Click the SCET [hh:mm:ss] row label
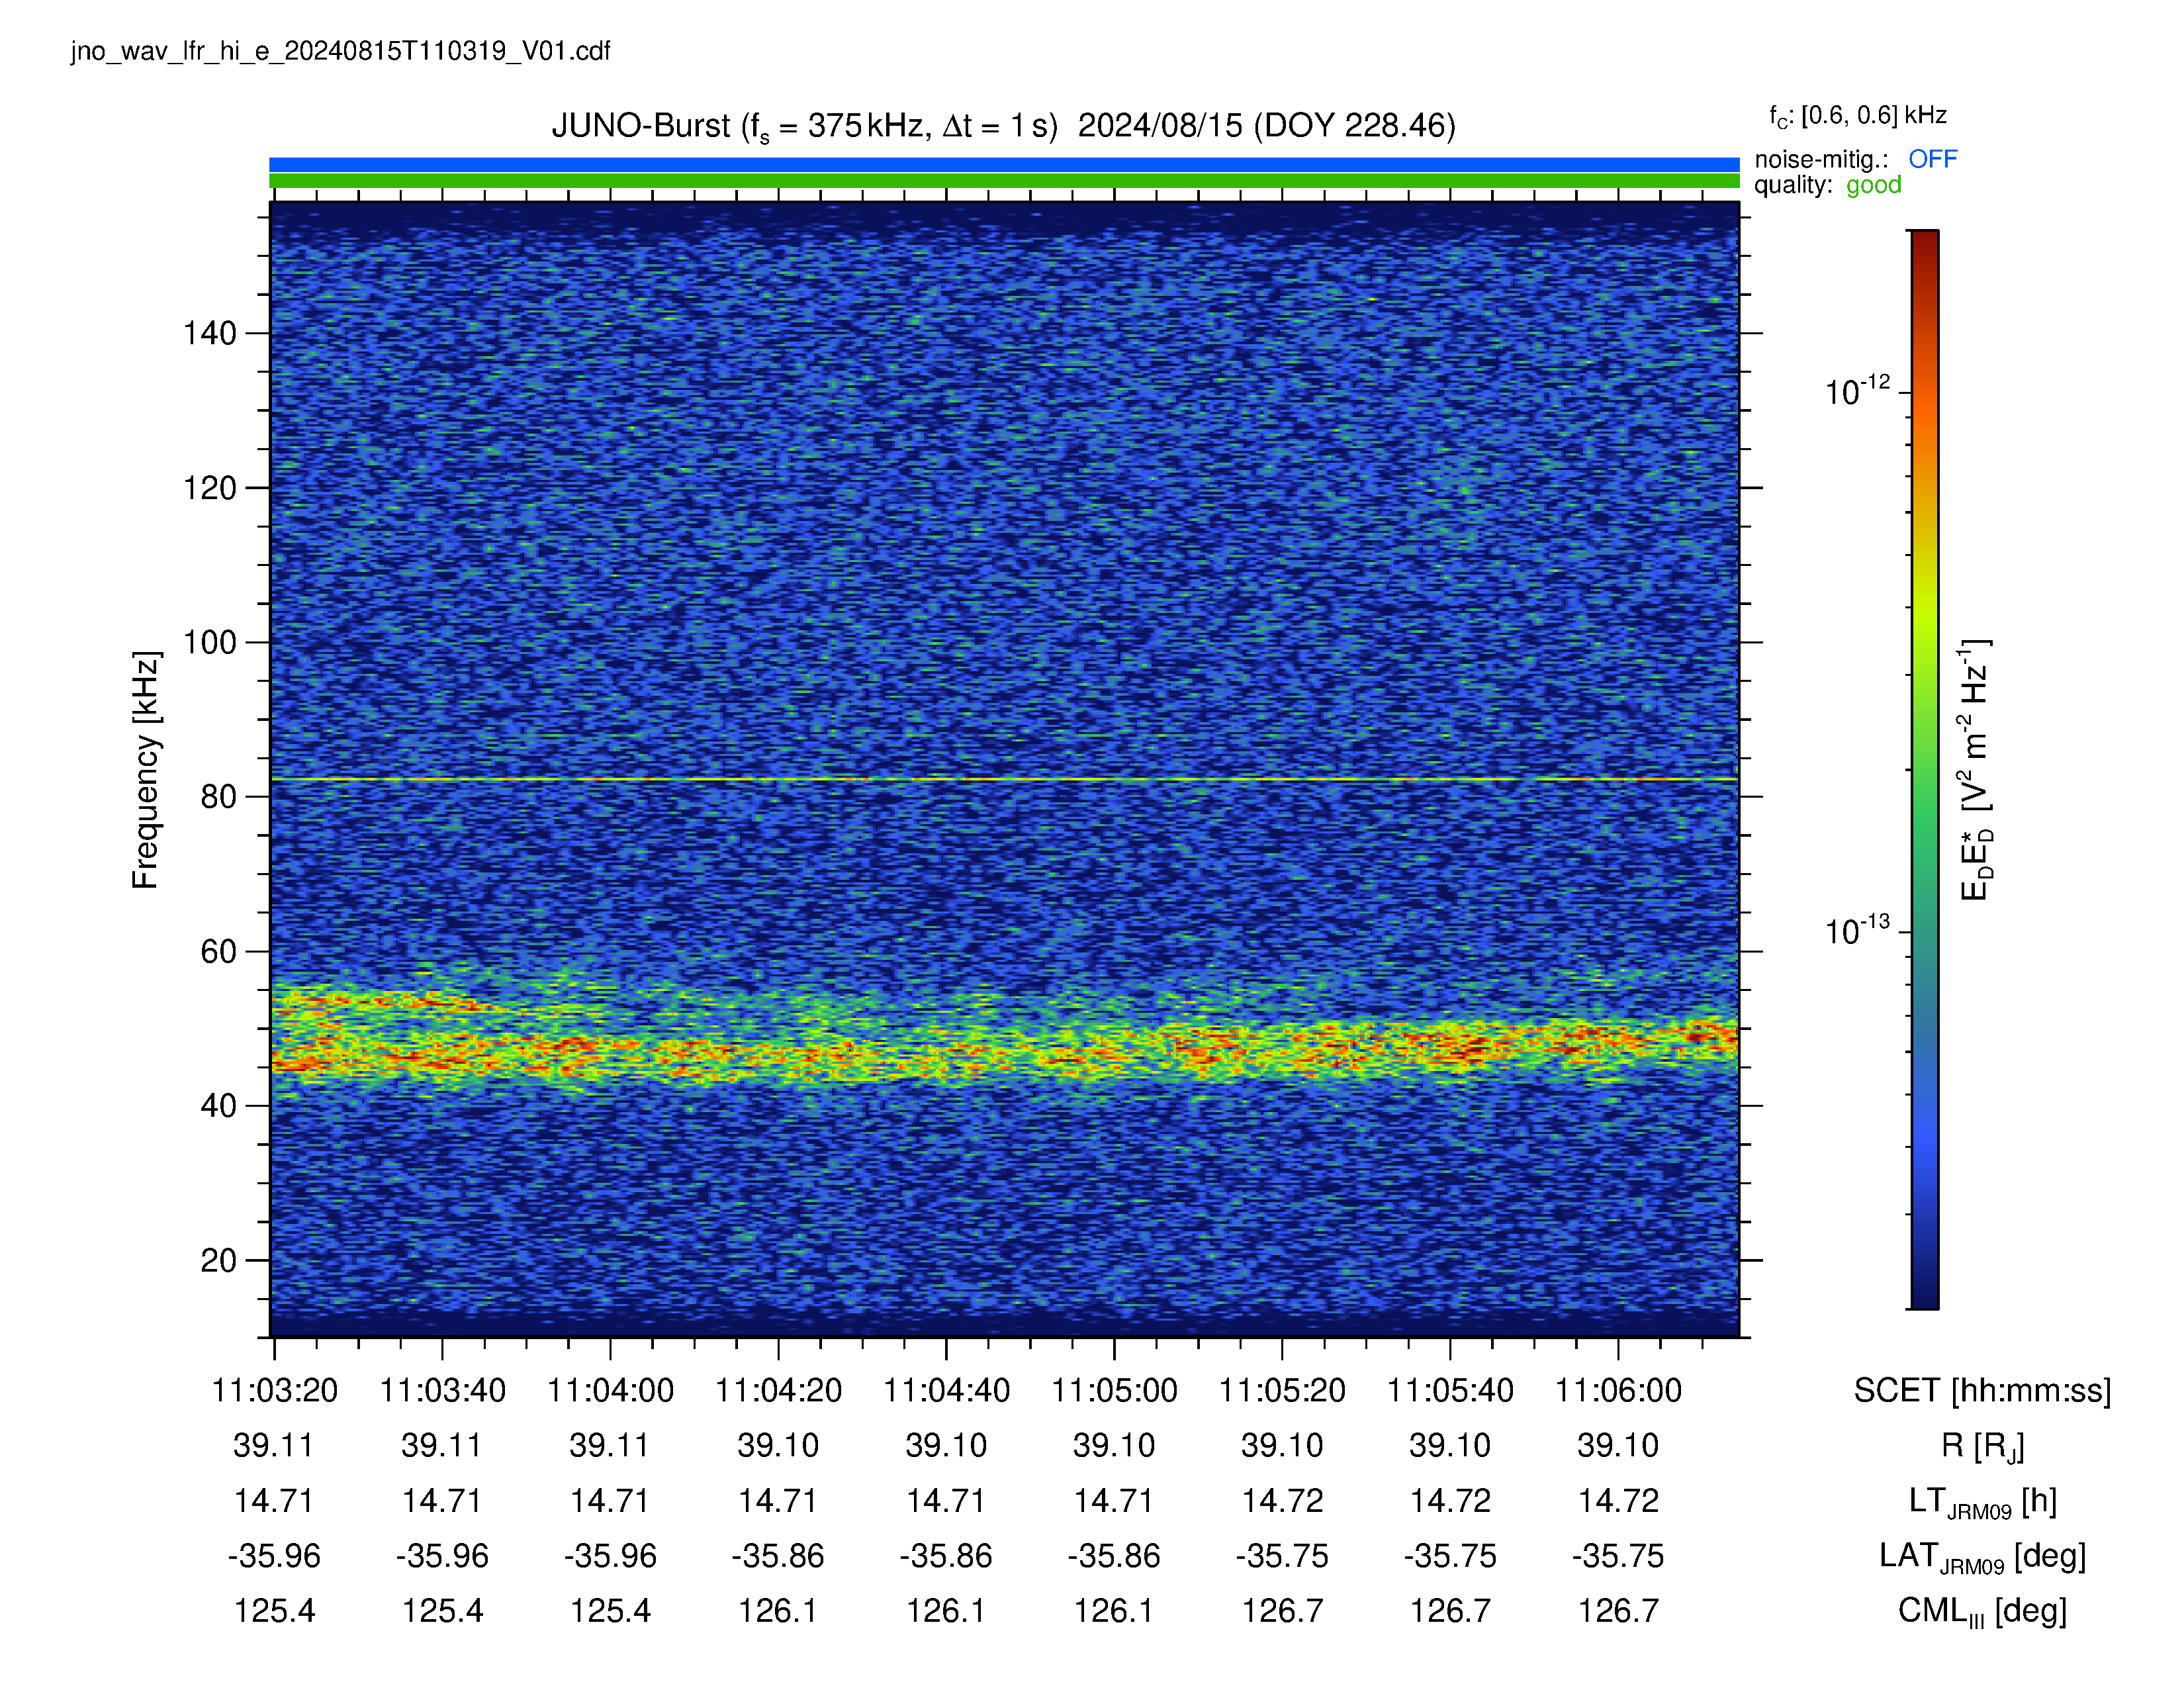The width and height of the screenshot is (2184, 1688). [x=1982, y=1391]
